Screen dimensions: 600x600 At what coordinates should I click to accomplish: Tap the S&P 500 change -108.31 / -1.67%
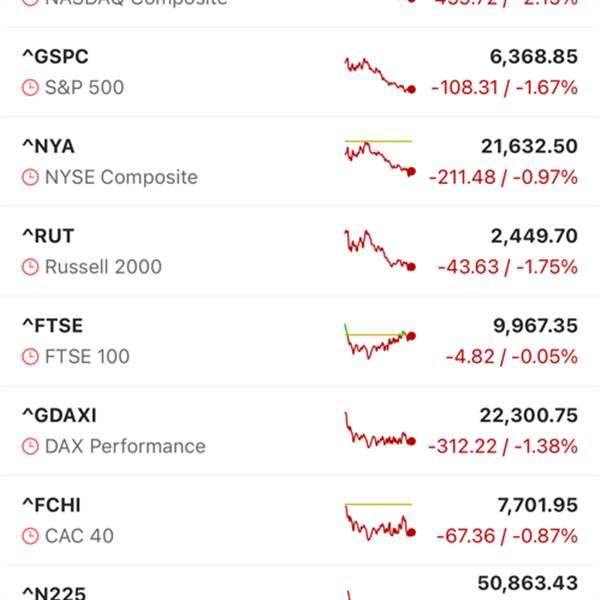(x=504, y=88)
